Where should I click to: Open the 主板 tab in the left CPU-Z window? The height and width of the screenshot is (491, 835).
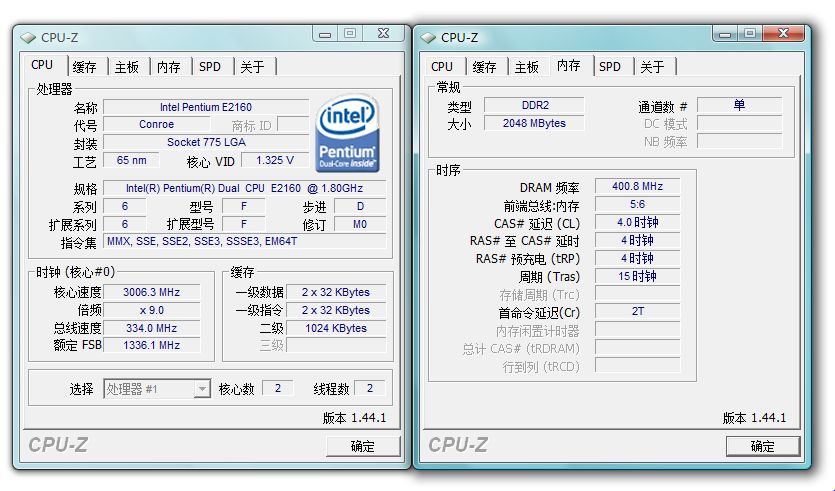127,67
